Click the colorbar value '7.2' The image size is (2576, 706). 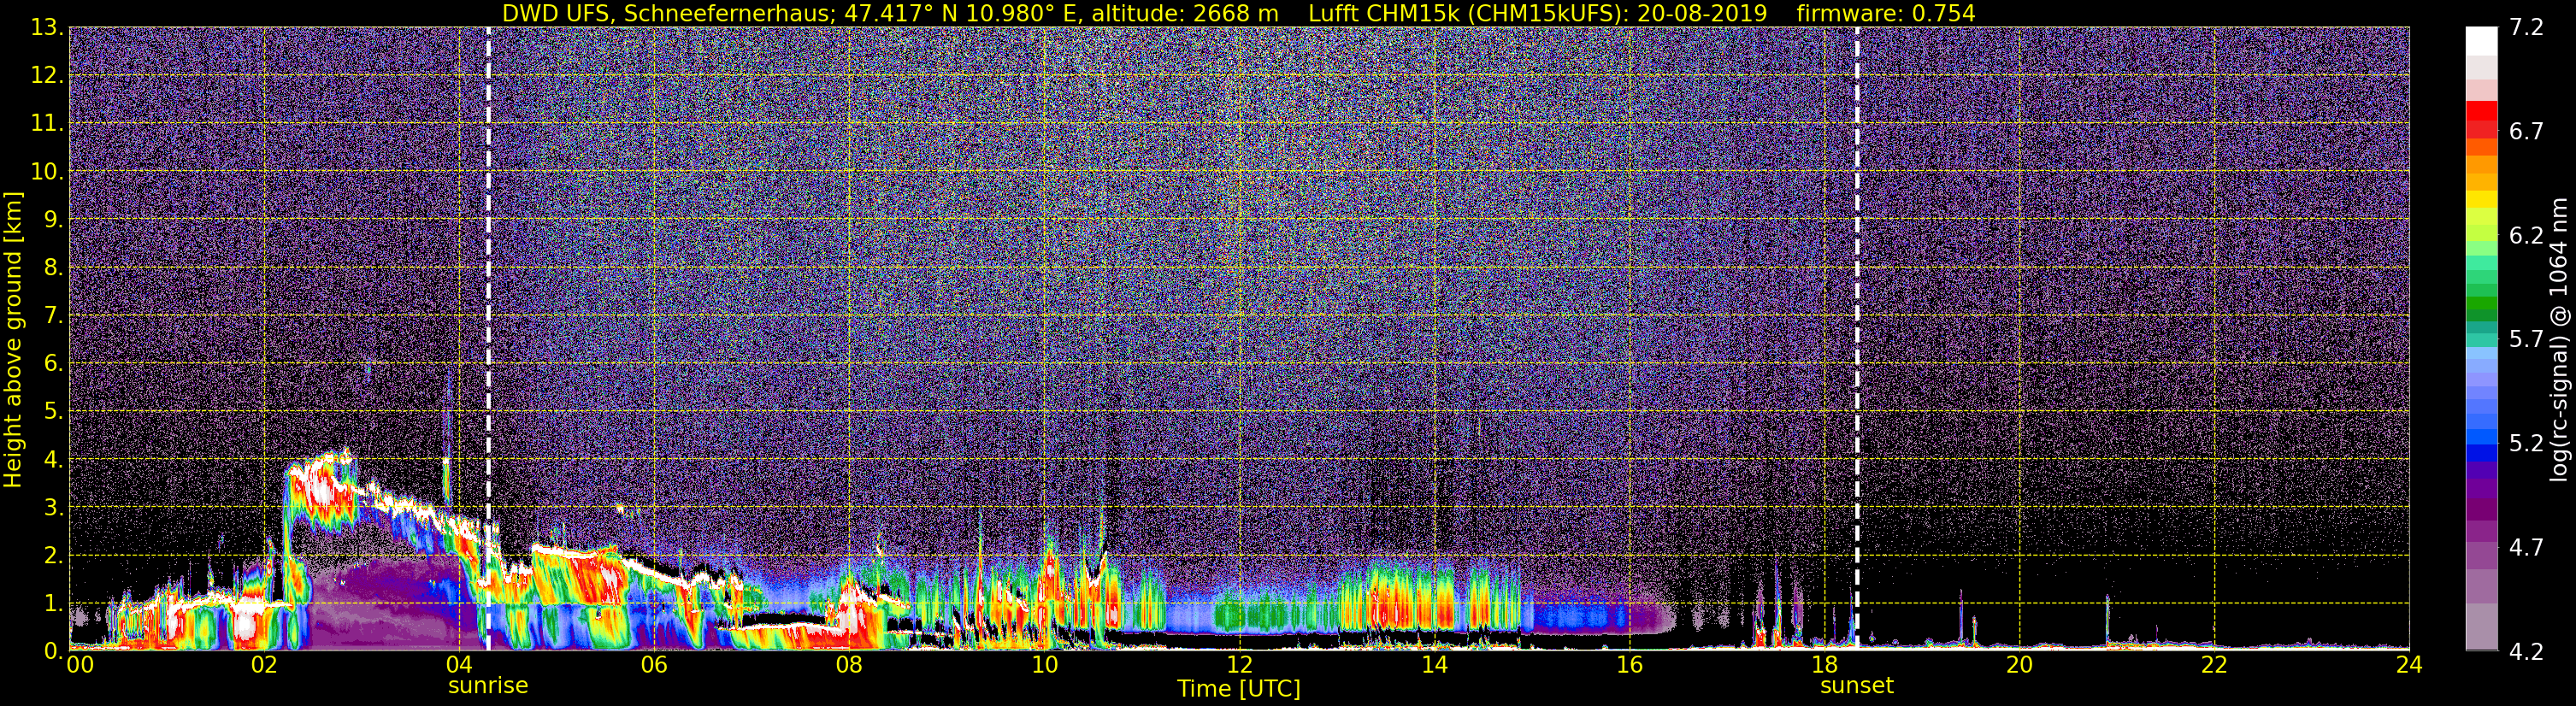click(2526, 27)
